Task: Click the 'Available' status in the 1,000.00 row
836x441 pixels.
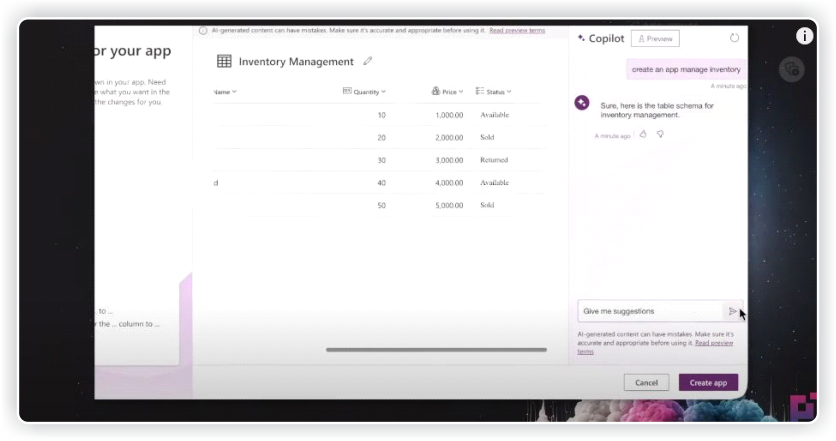Action: [x=494, y=115]
